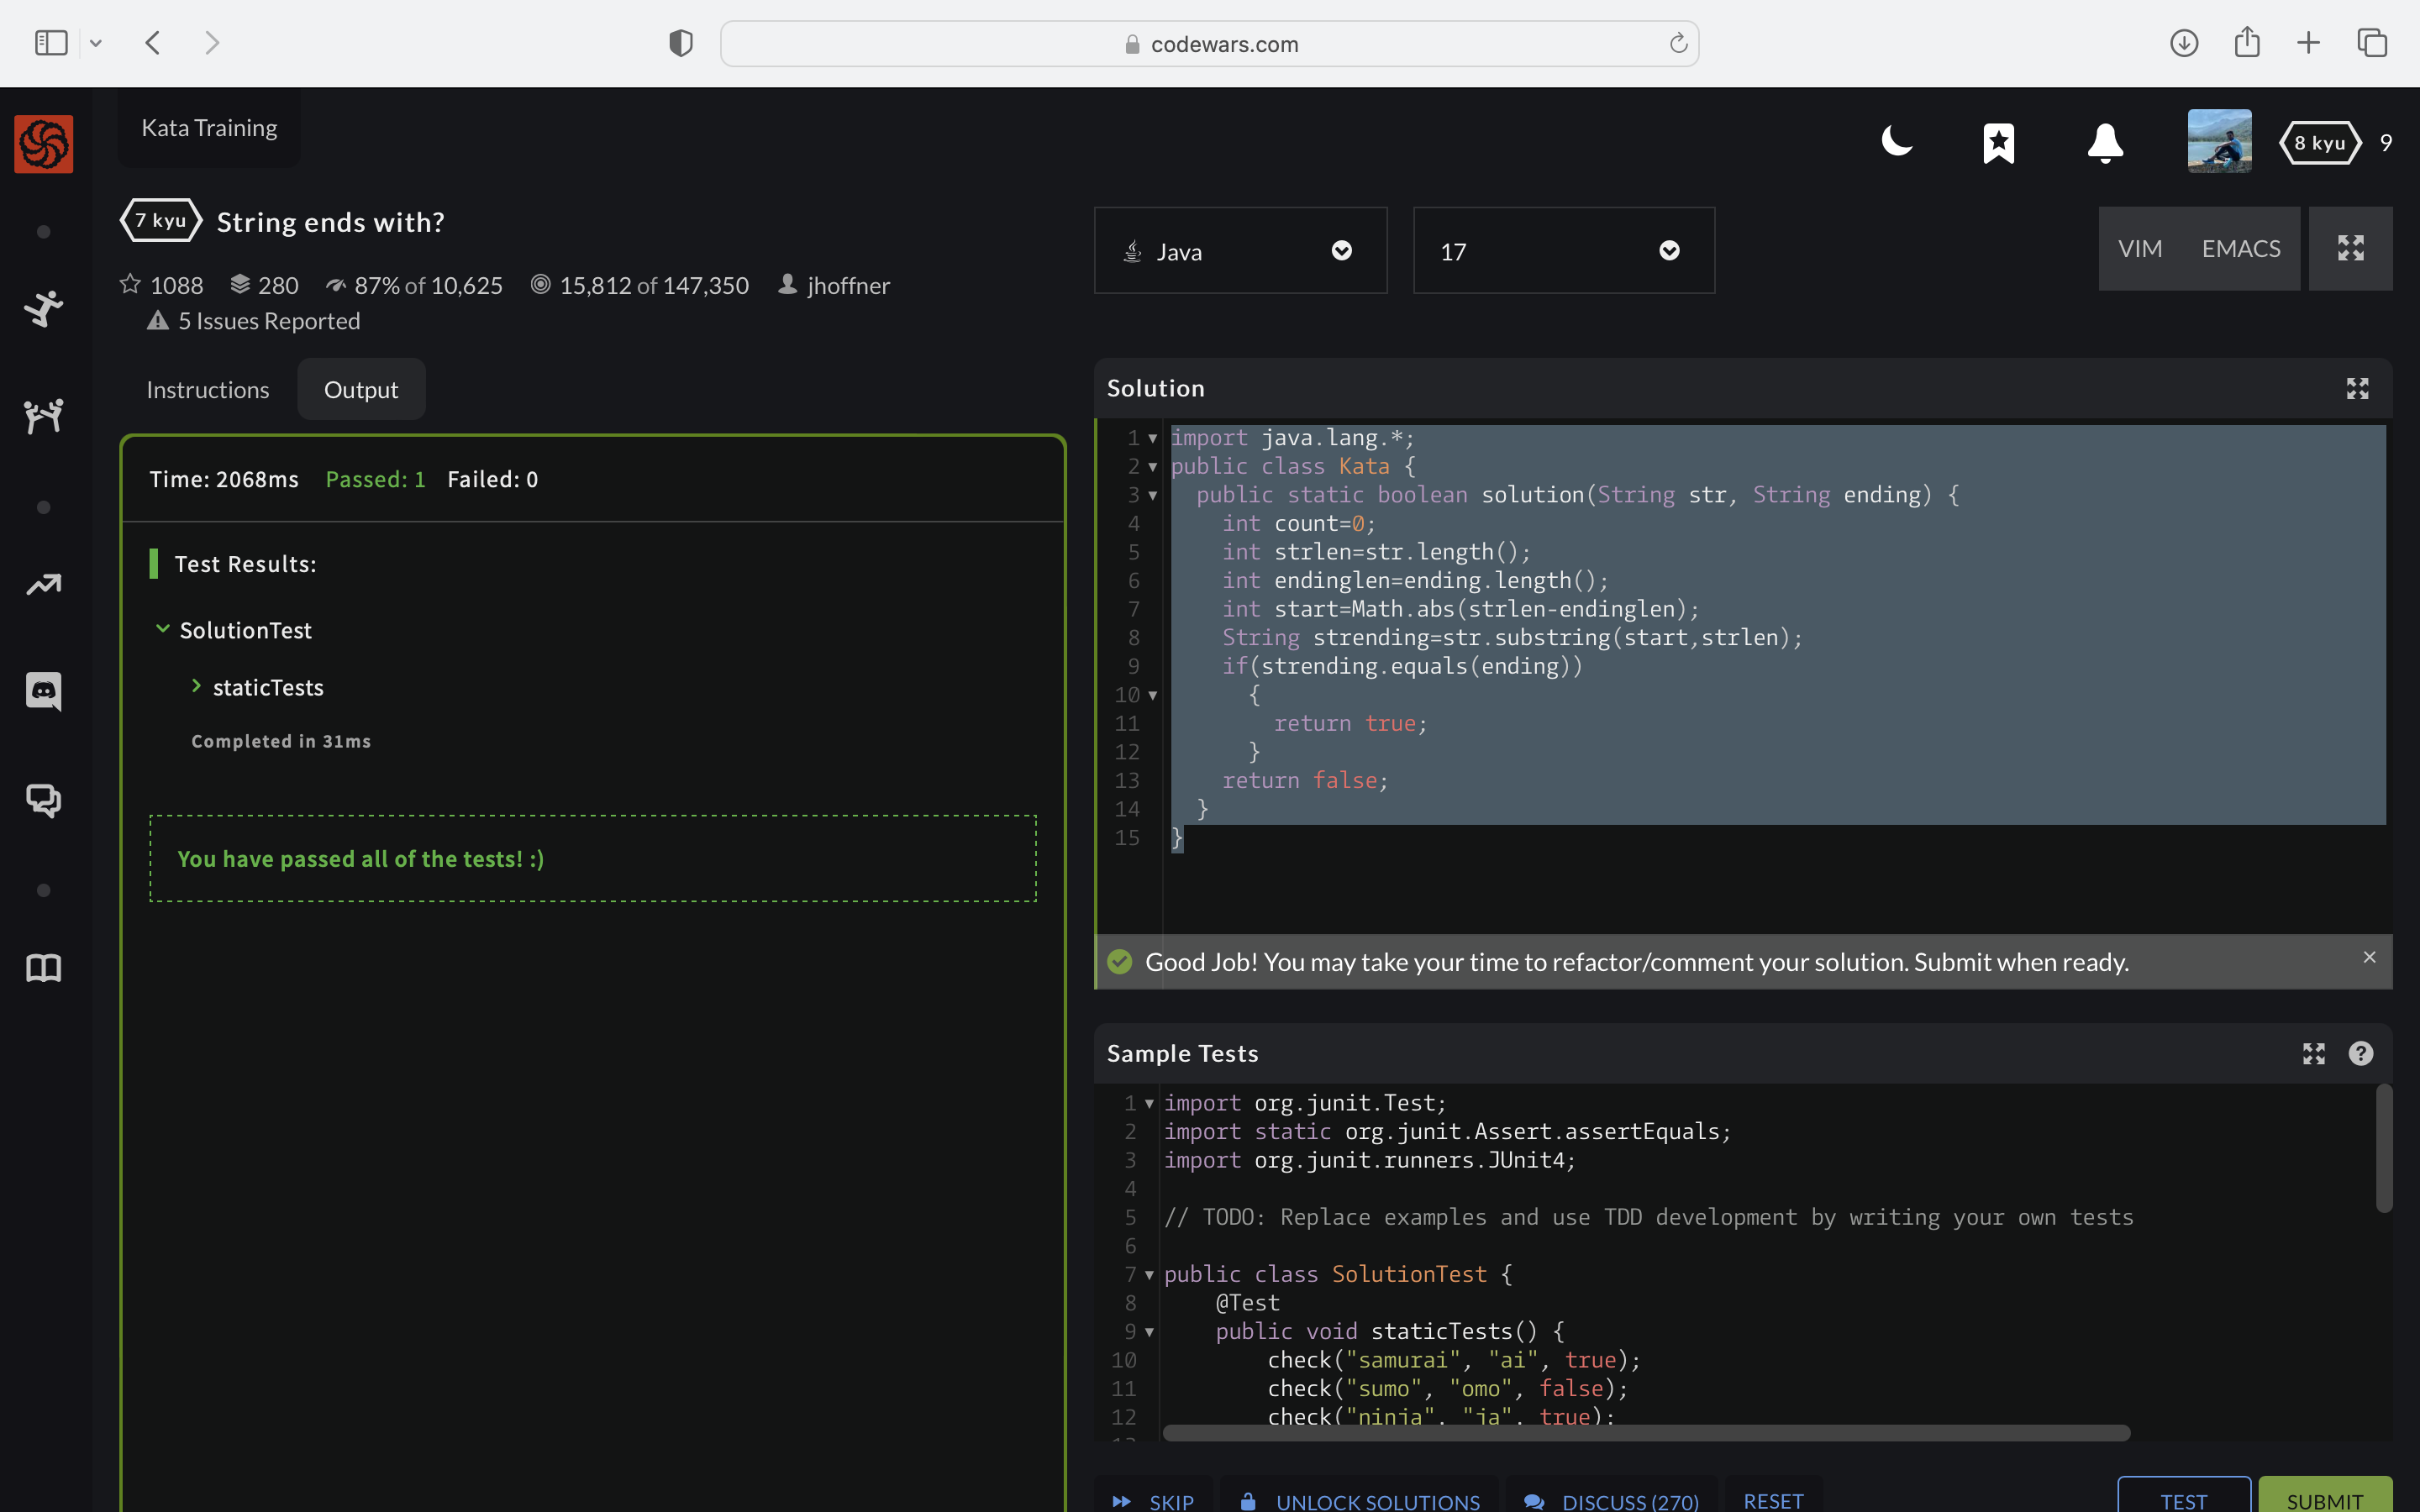Click the Codewars logo in sidebar
2420x1512 pixels.
43,143
